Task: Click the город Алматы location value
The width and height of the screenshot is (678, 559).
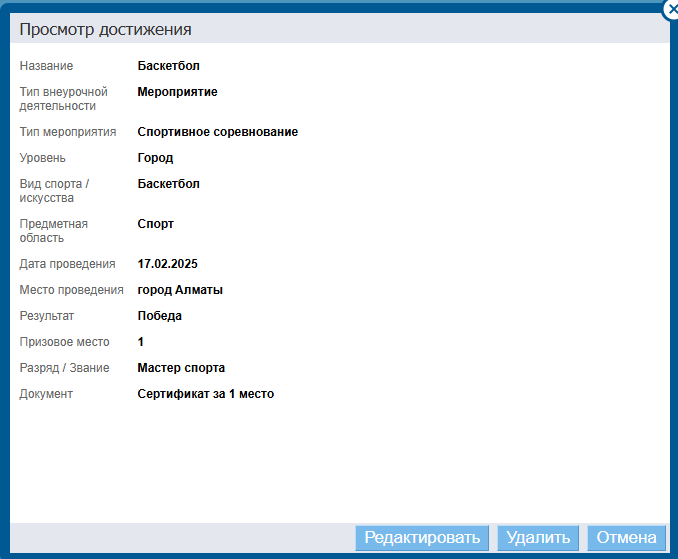Action: [x=180, y=290]
